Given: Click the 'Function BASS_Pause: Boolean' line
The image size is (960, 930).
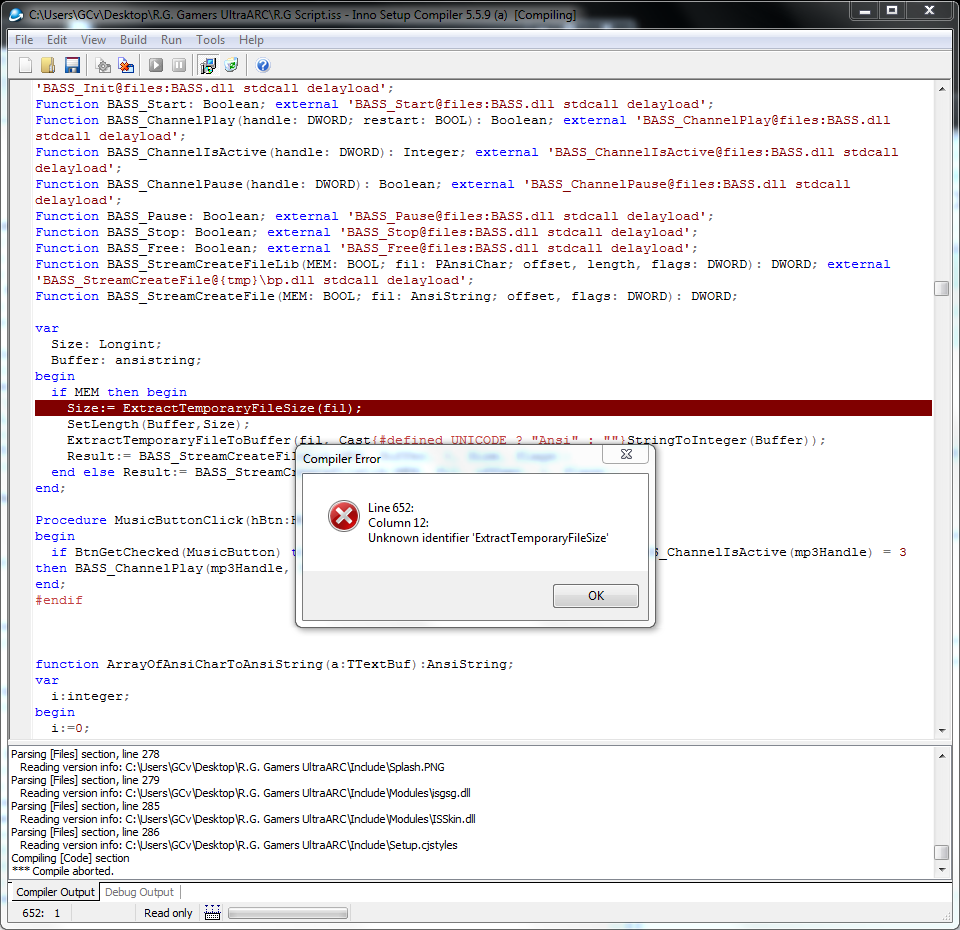Looking at the screenshot, I should (374, 216).
